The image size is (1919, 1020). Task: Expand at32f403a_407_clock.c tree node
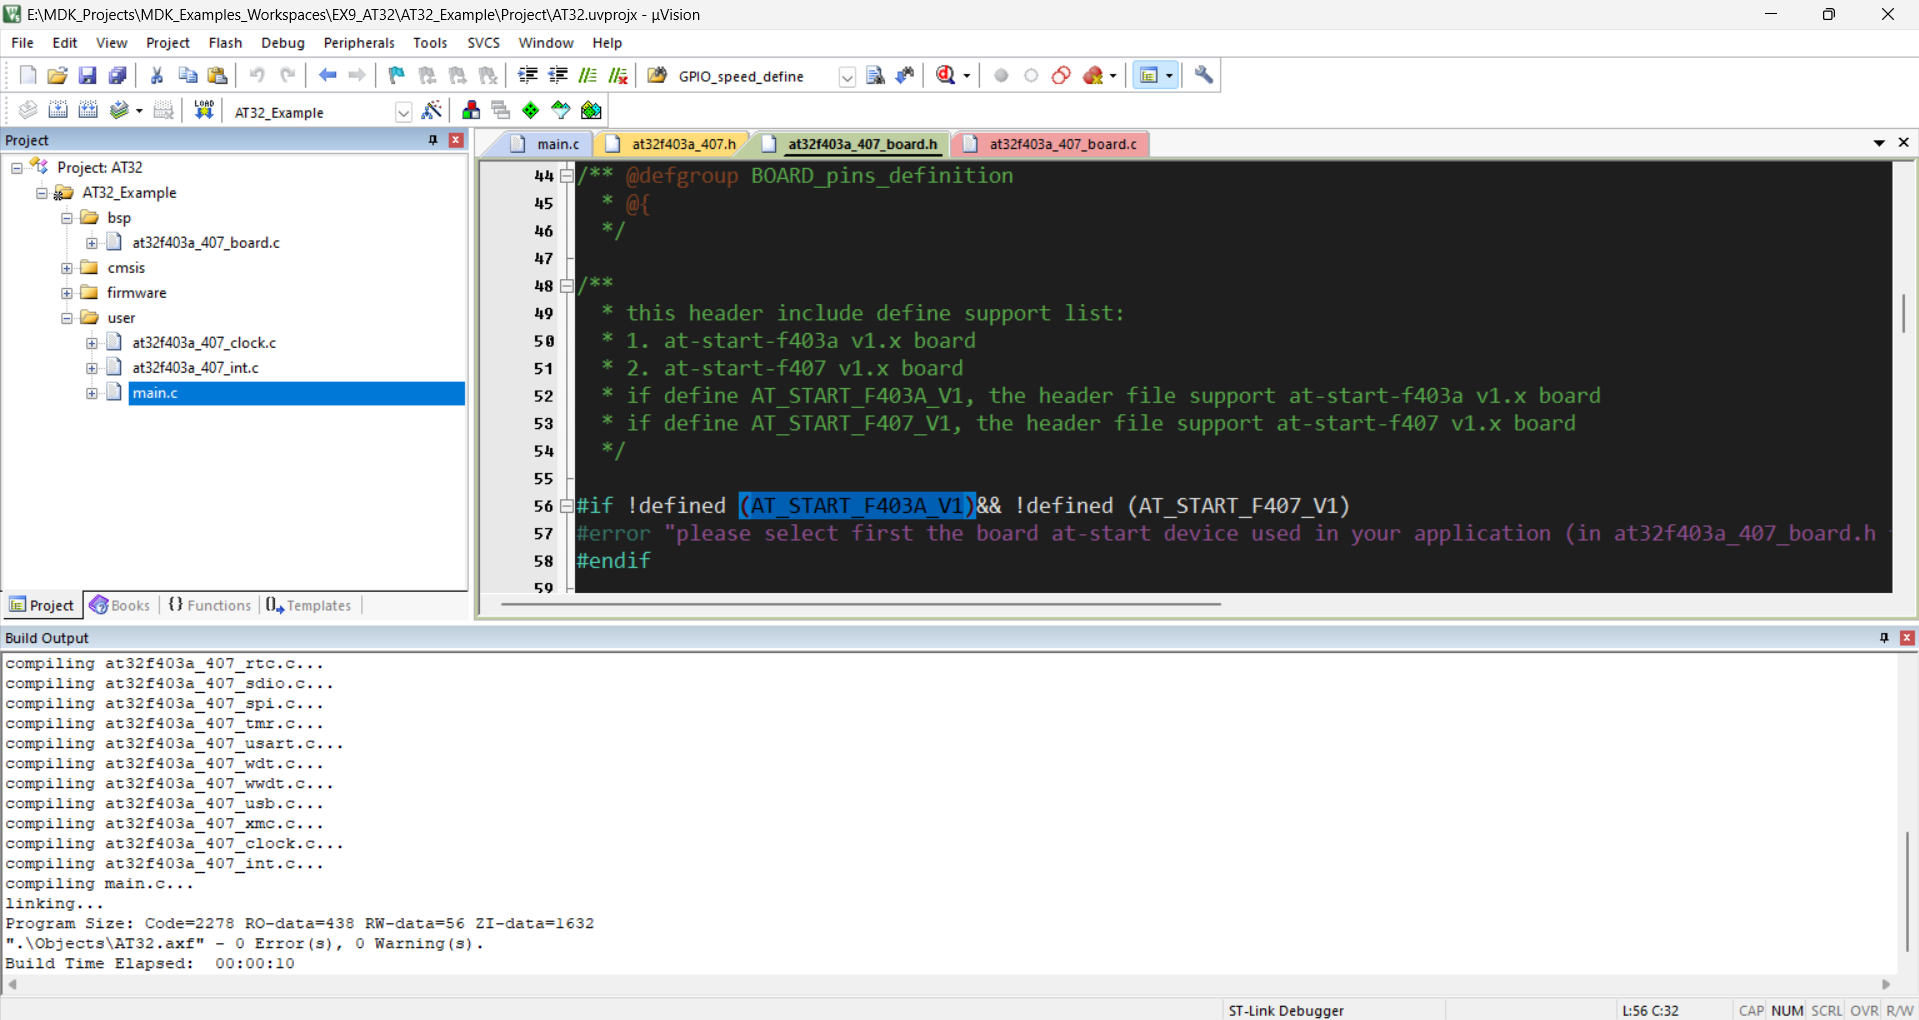pyautogui.click(x=92, y=342)
